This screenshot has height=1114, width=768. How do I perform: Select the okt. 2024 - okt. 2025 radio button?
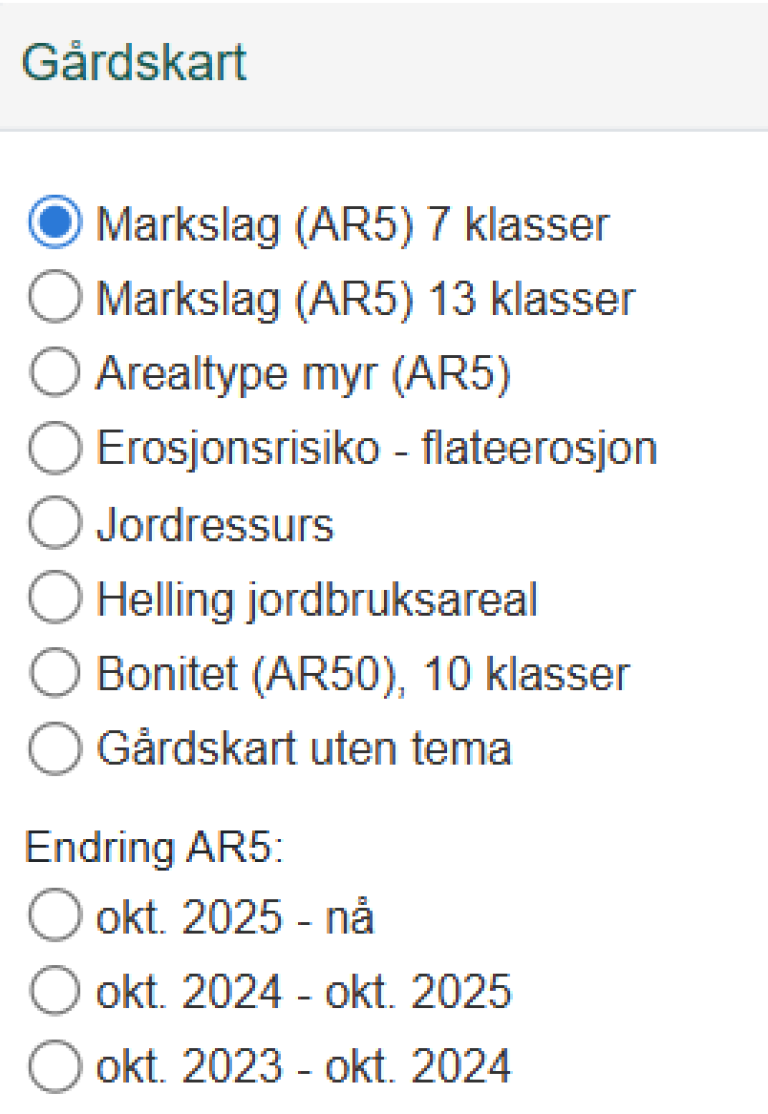click(x=54, y=992)
